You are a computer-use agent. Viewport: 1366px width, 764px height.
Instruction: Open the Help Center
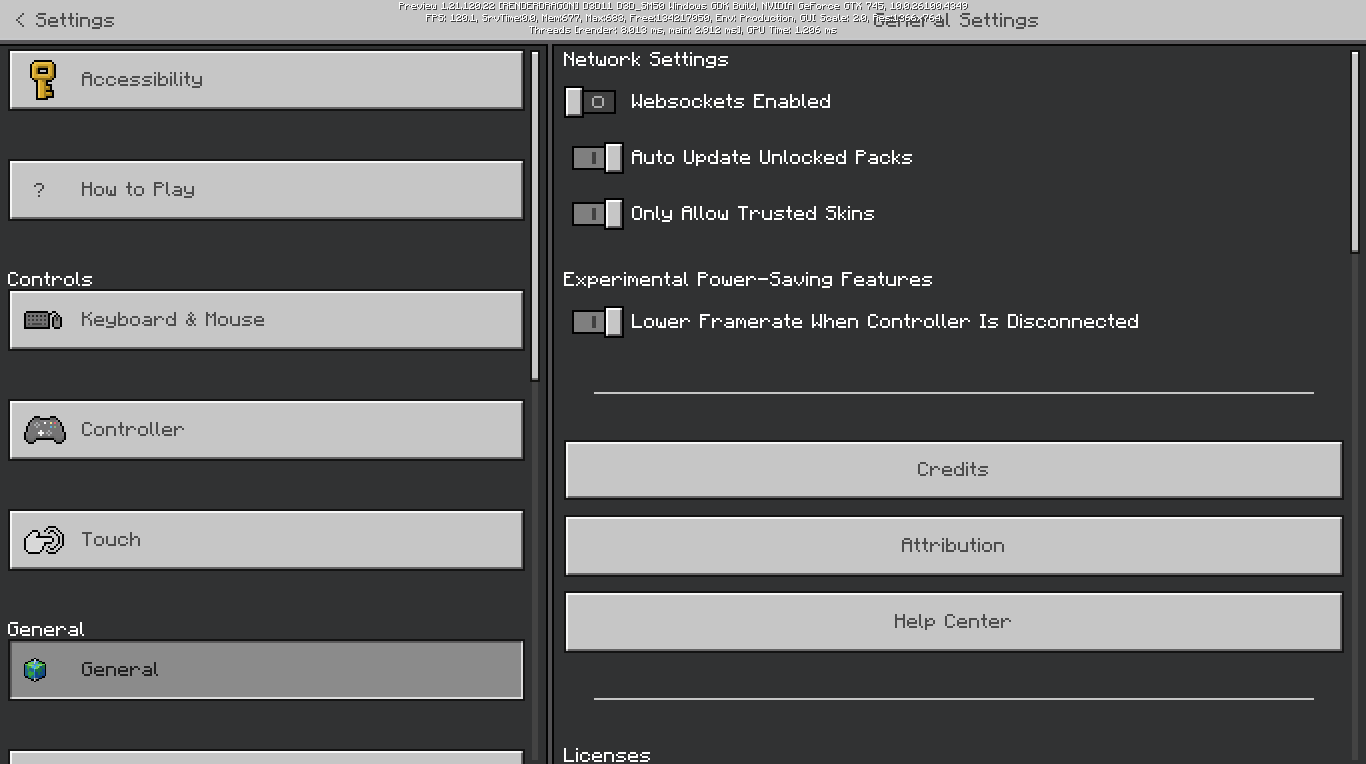point(953,621)
